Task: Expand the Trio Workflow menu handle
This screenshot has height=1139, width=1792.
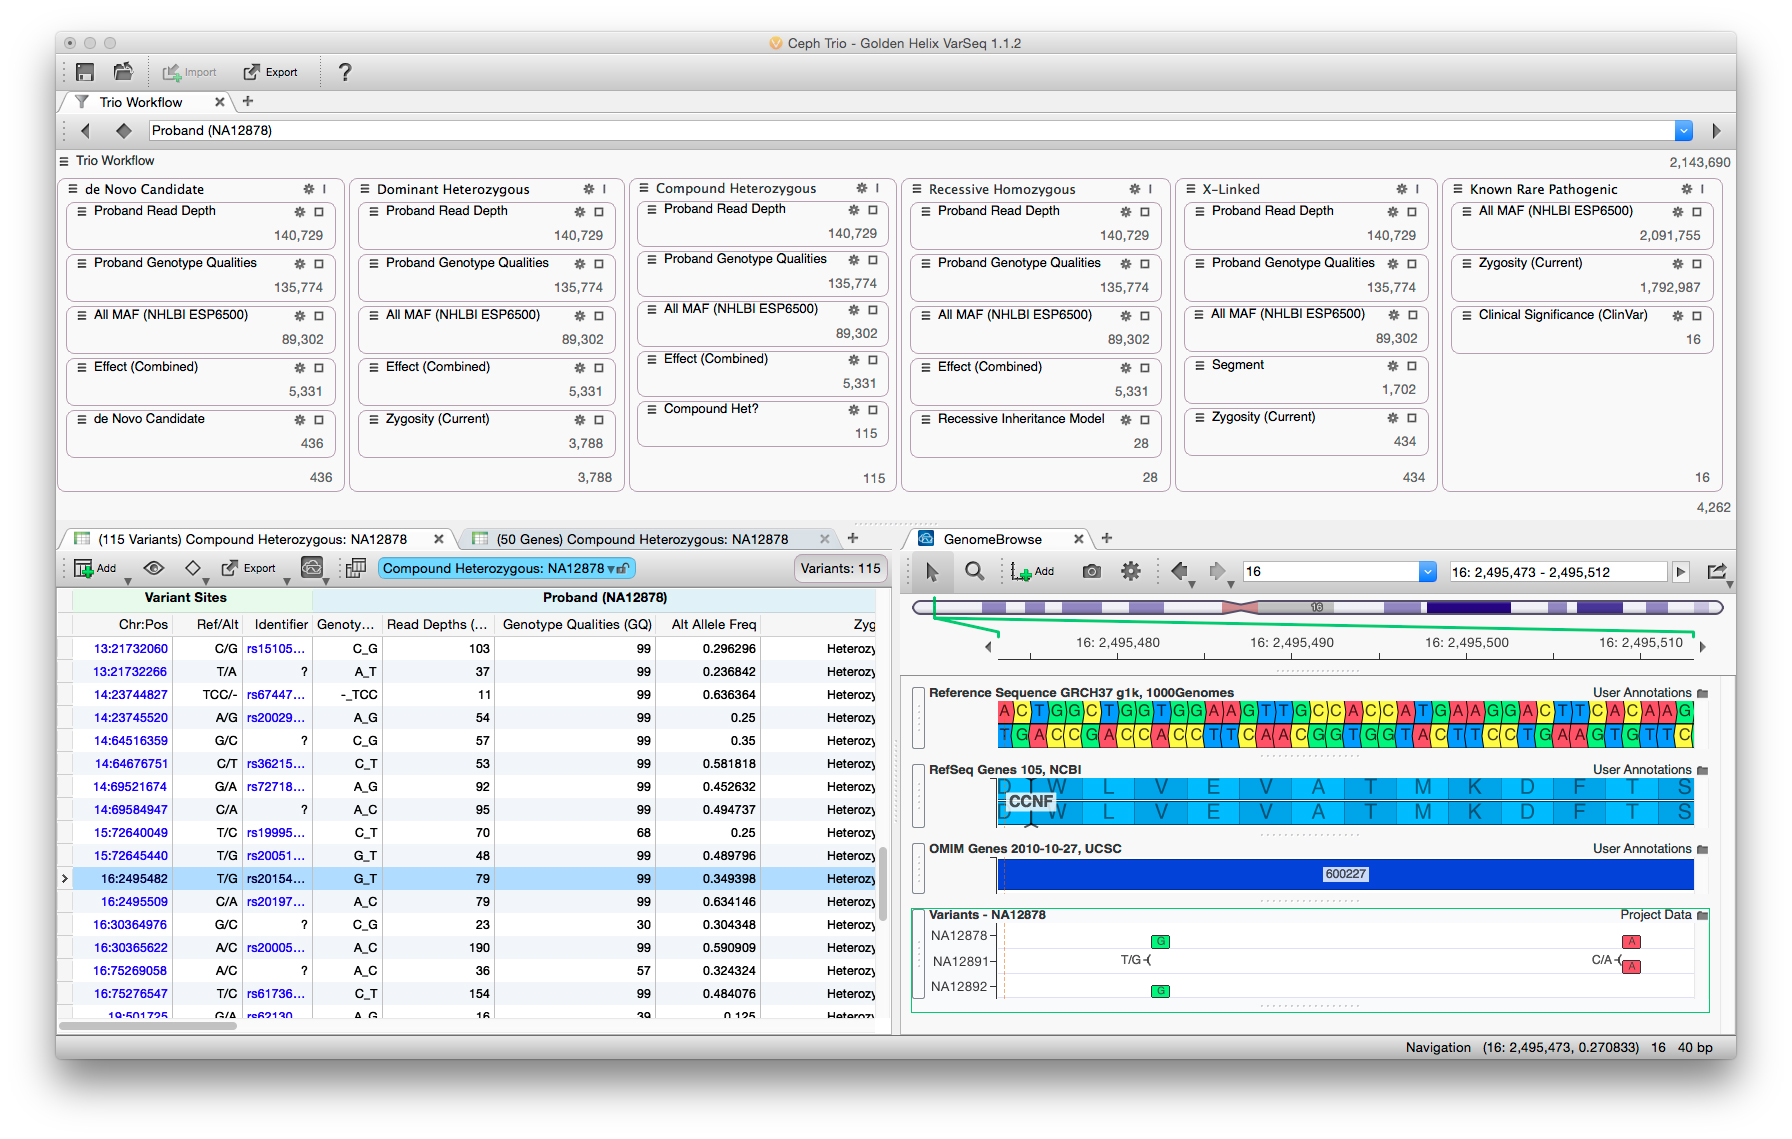Action: [x=65, y=161]
